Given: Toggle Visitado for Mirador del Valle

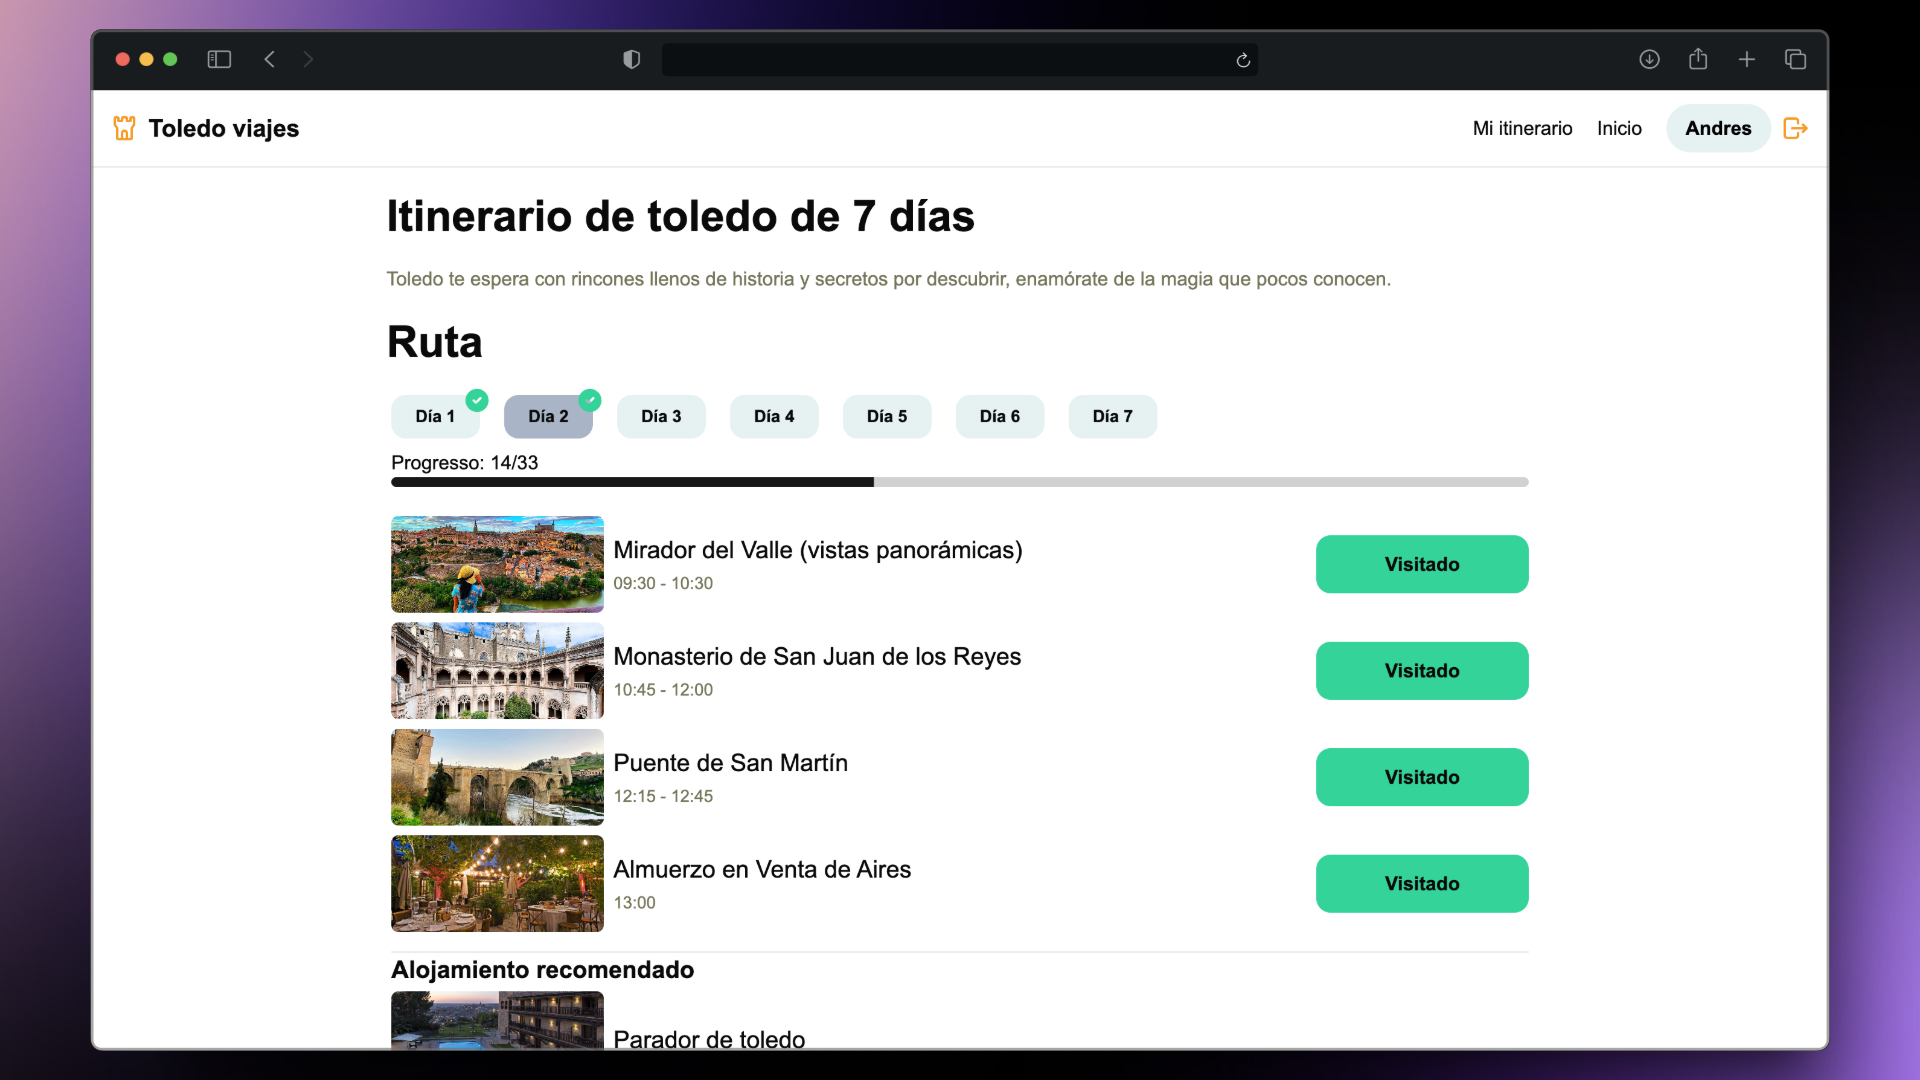Looking at the screenshot, I should pyautogui.click(x=1421, y=564).
